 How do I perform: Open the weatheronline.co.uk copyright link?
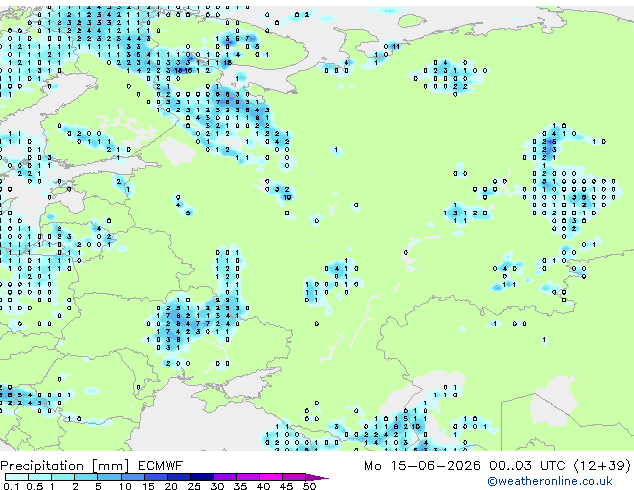tap(550, 481)
